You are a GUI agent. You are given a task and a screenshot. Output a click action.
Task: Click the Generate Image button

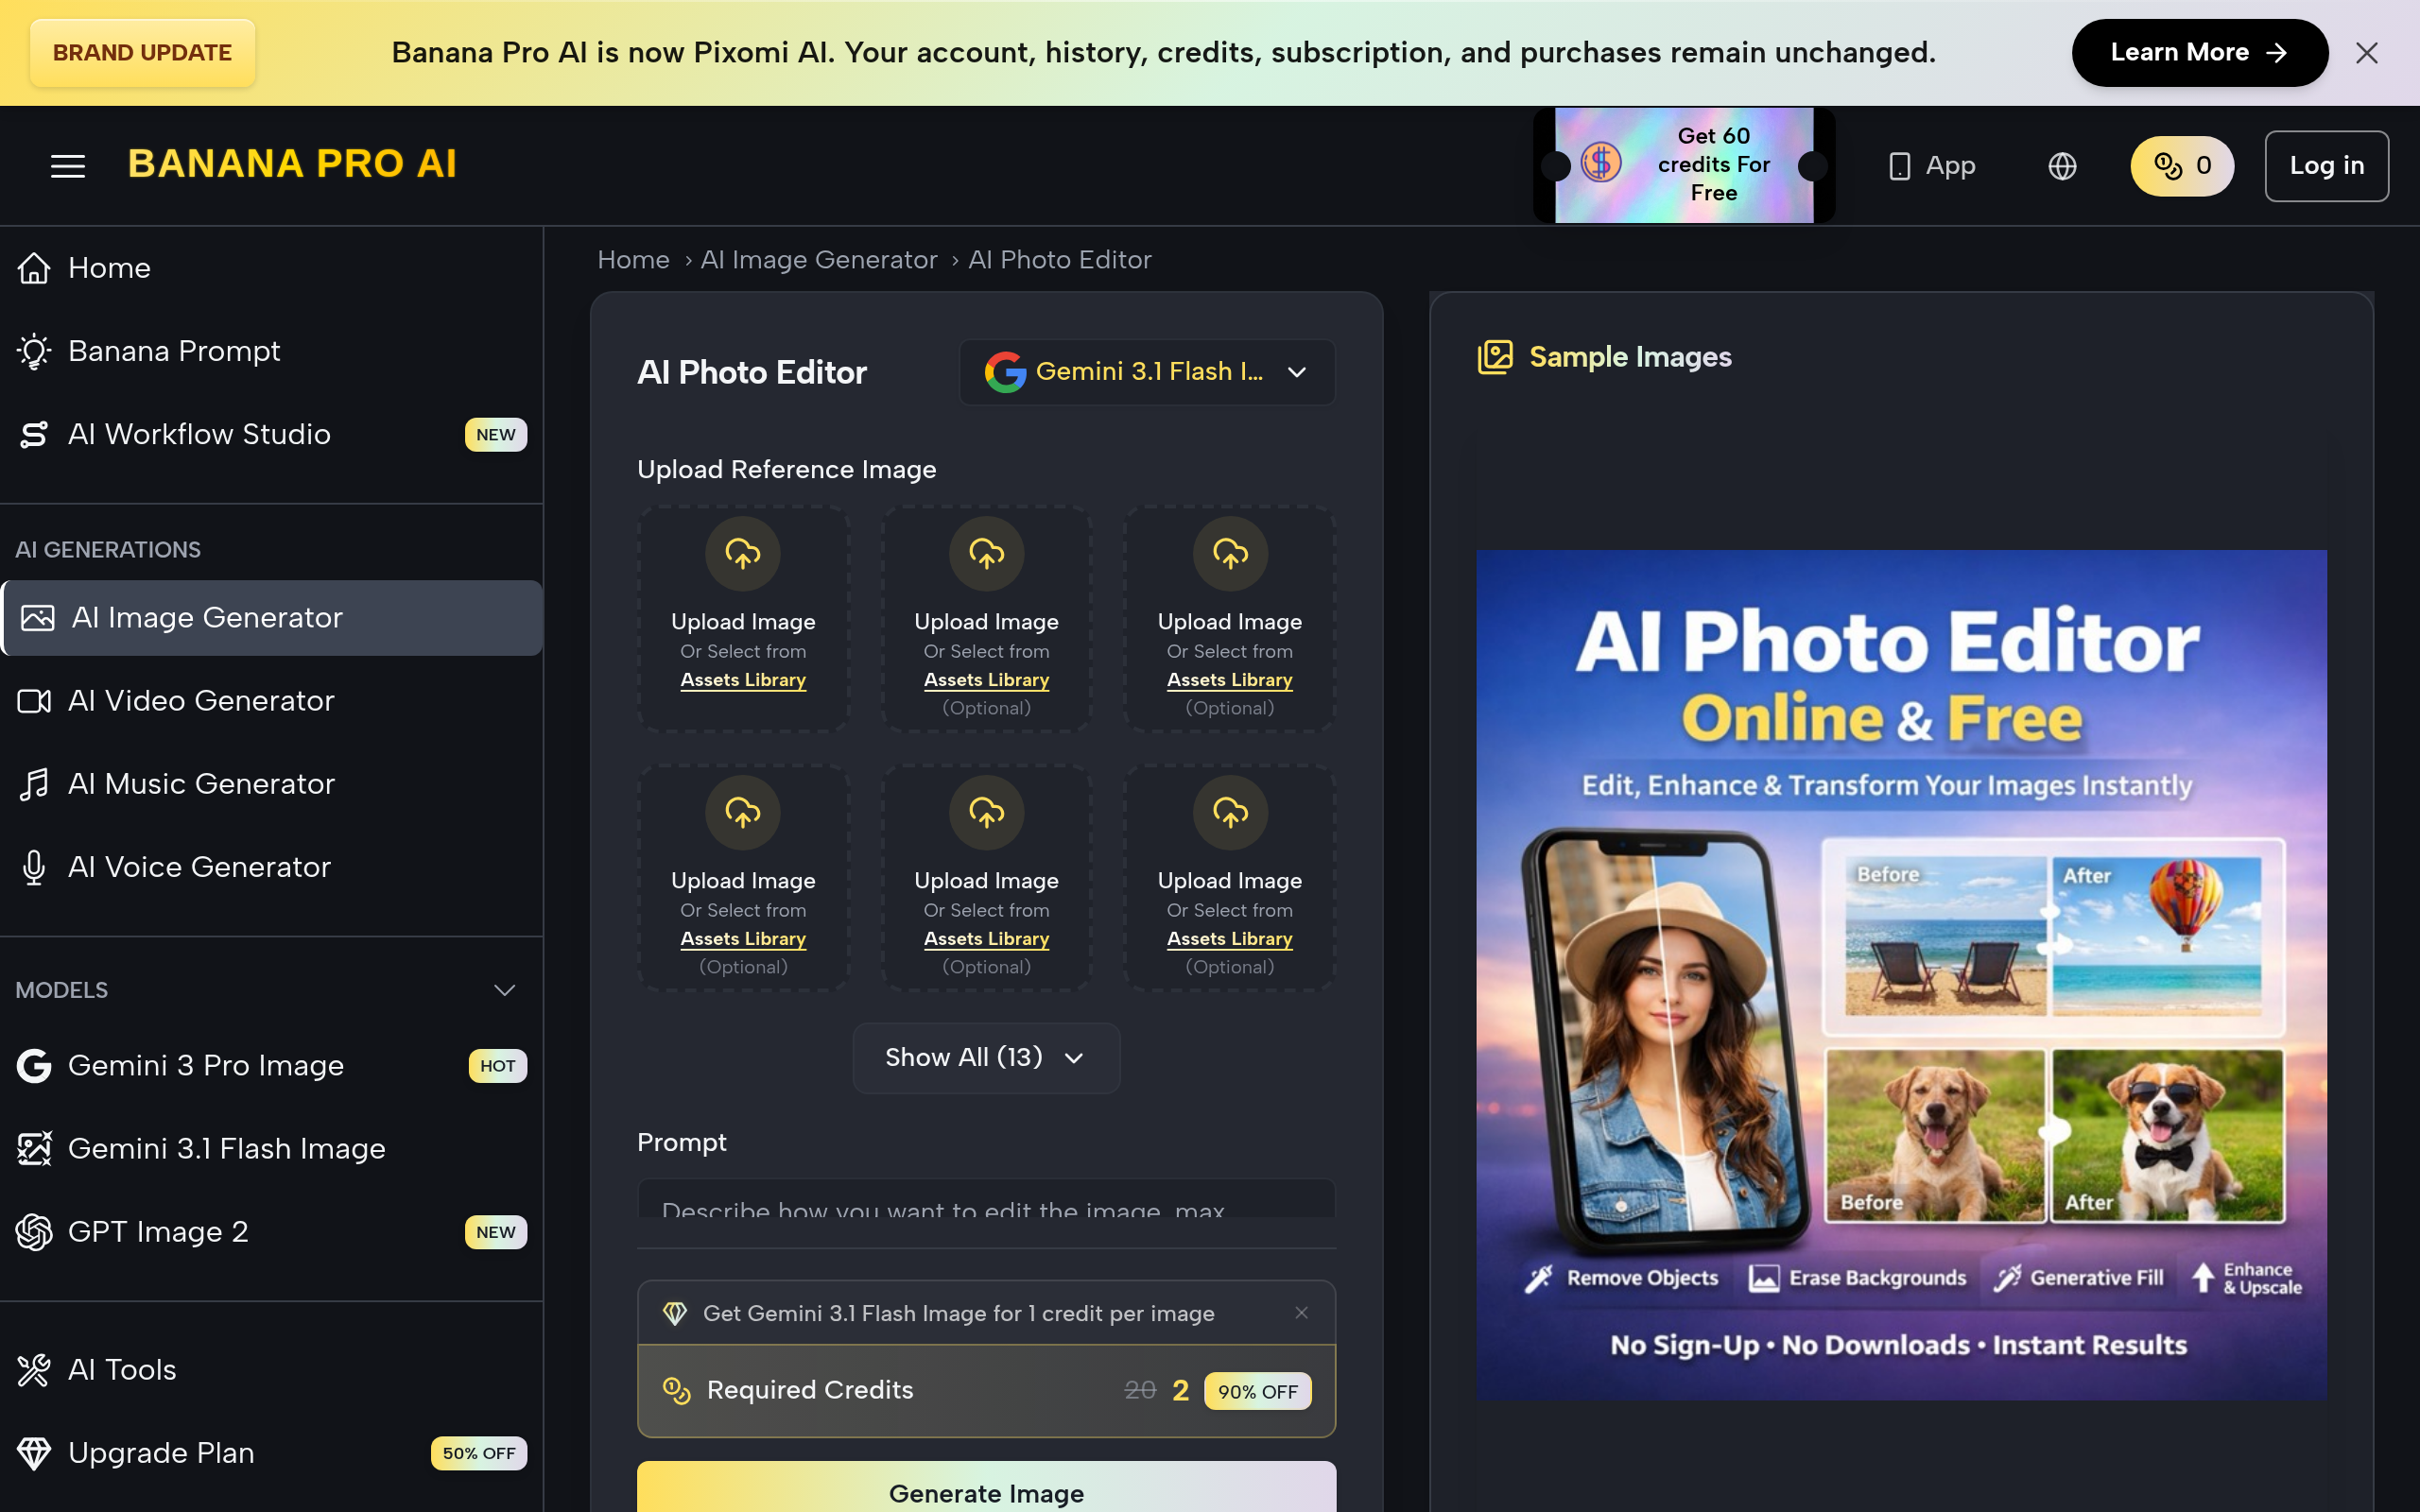(986, 1487)
